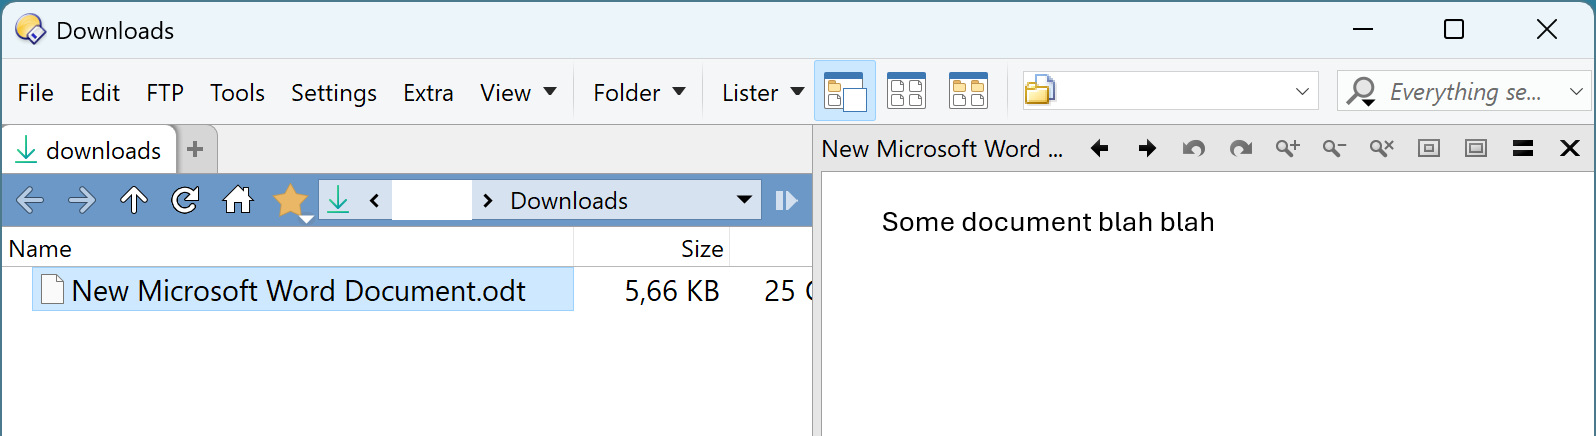The height and width of the screenshot is (436, 1596).
Task: Rotate the preview clockwise
Action: 1241,149
